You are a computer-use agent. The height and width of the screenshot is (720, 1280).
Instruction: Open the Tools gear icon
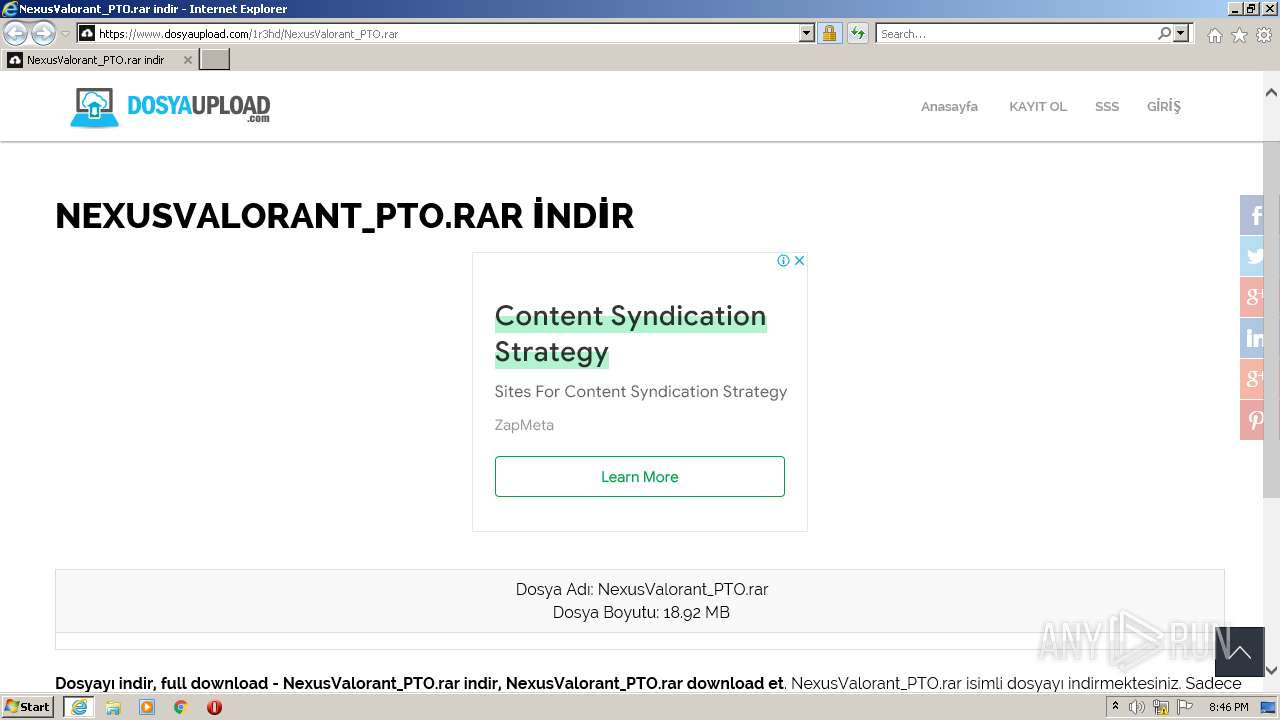point(1263,35)
